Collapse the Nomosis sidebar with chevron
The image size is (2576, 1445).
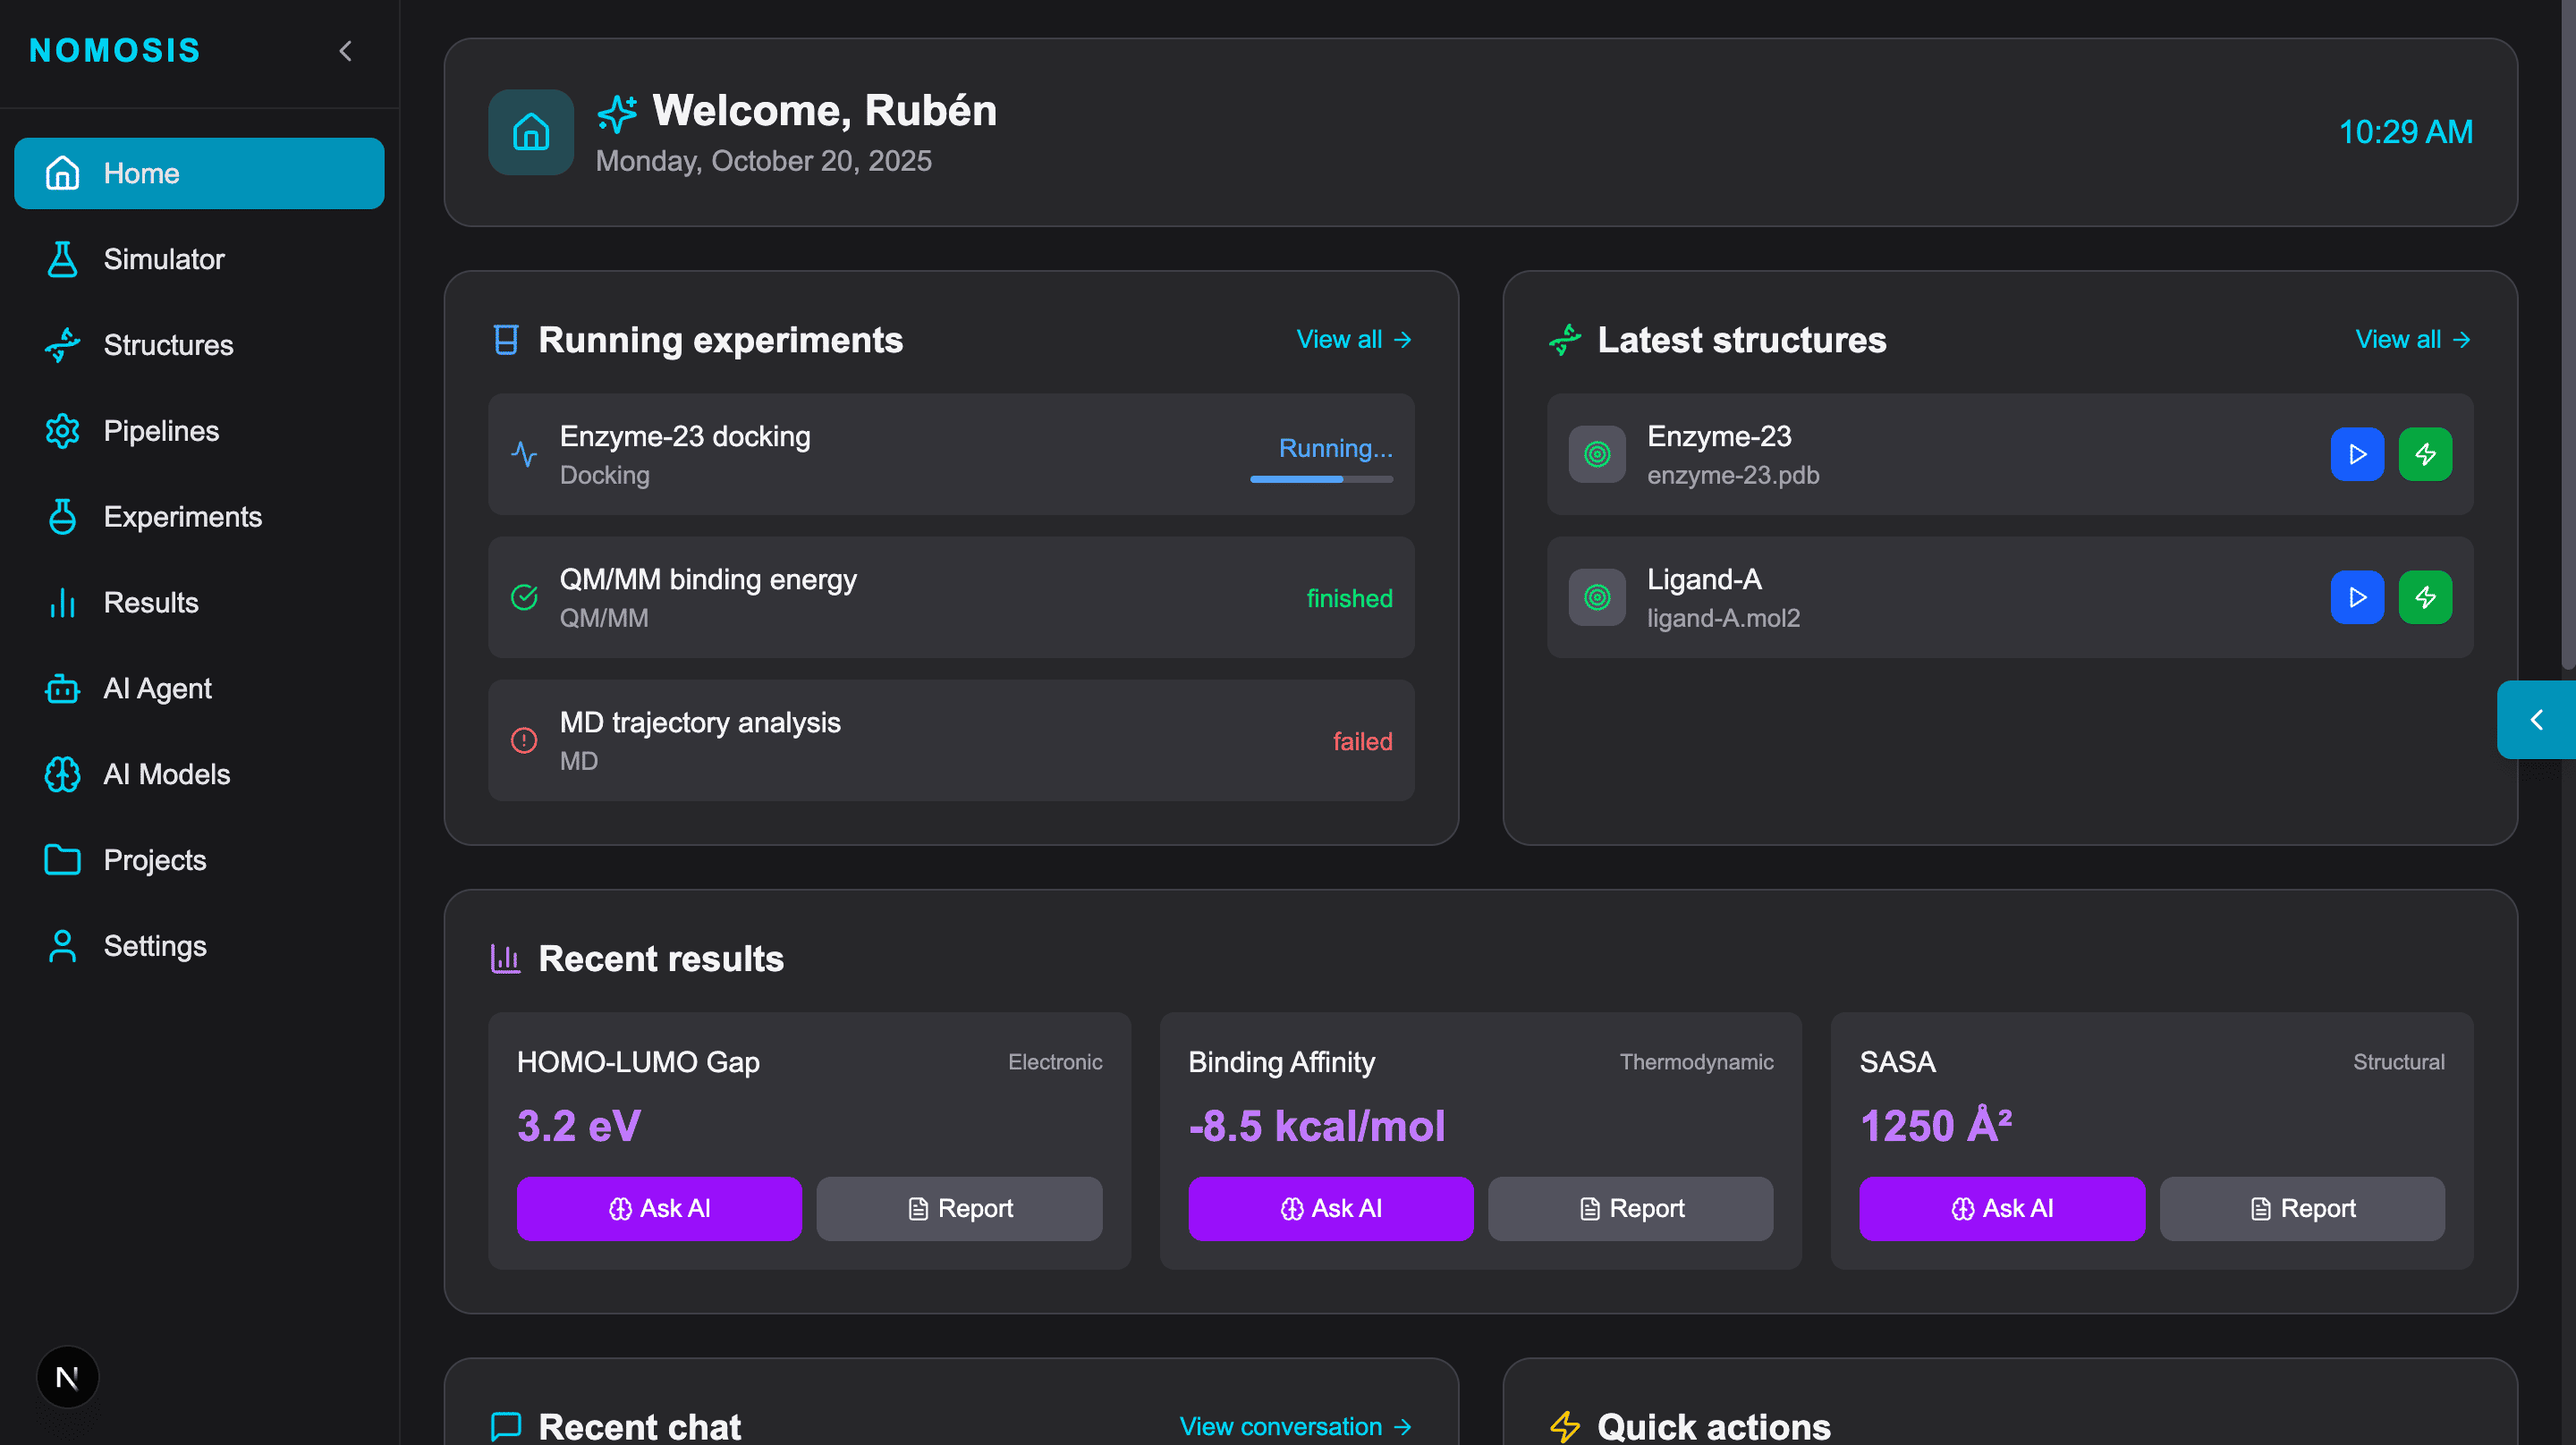pyautogui.click(x=346, y=51)
